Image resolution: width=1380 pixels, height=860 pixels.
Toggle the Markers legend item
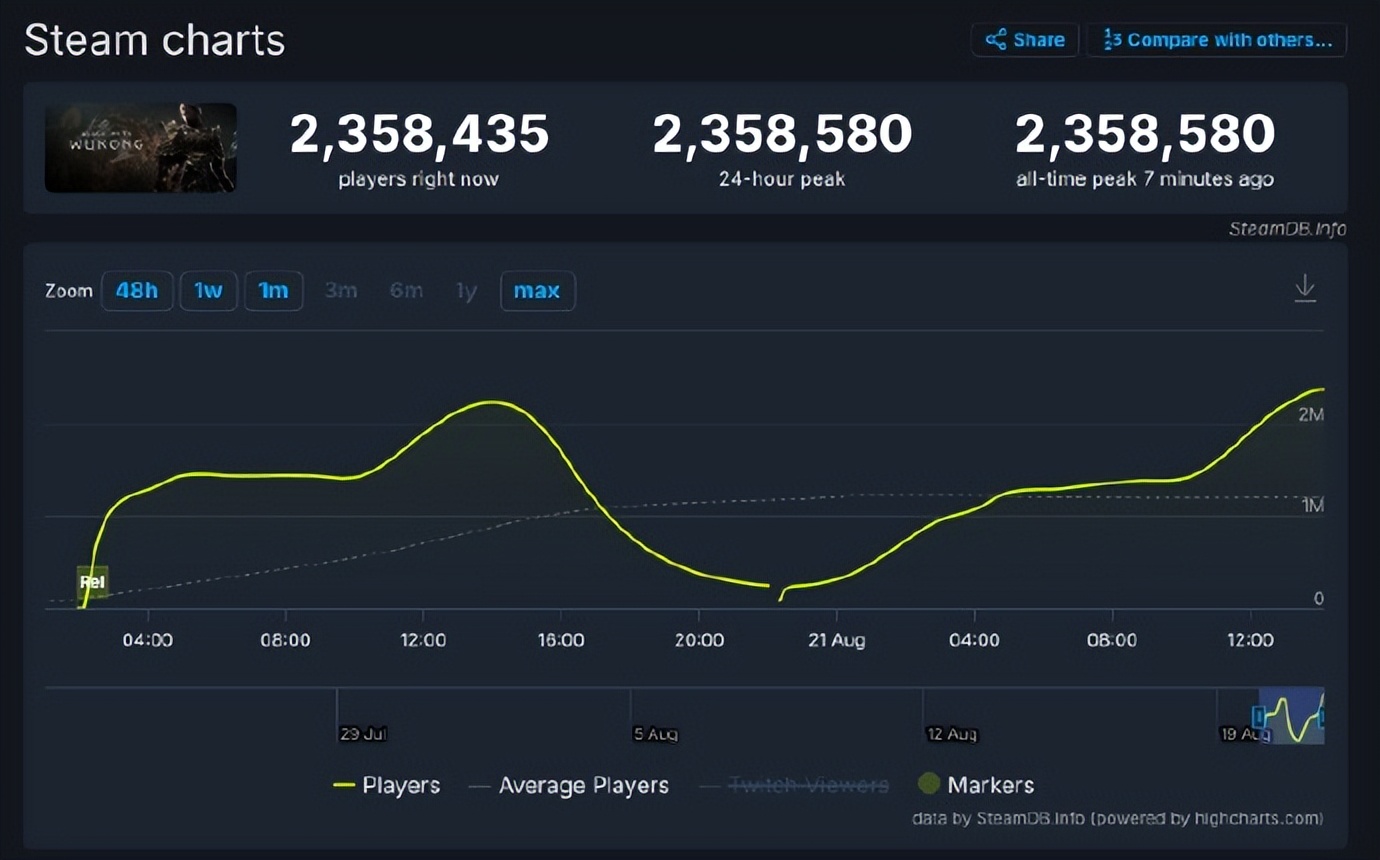pyautogui.click(x=975, y=785)
